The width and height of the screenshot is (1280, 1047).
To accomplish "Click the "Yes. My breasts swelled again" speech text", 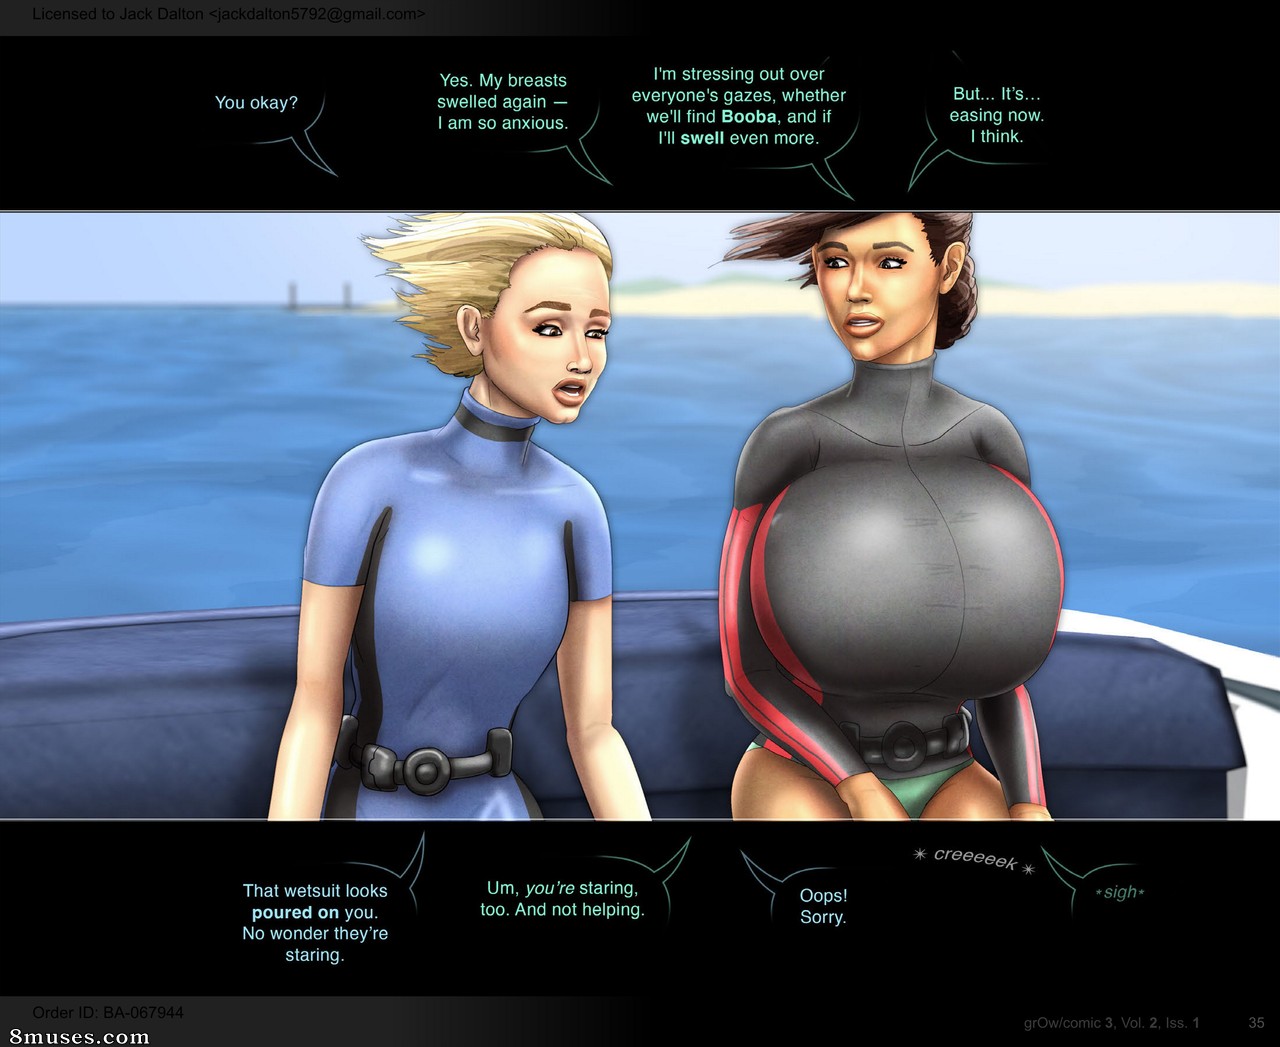I will [502, 102].
